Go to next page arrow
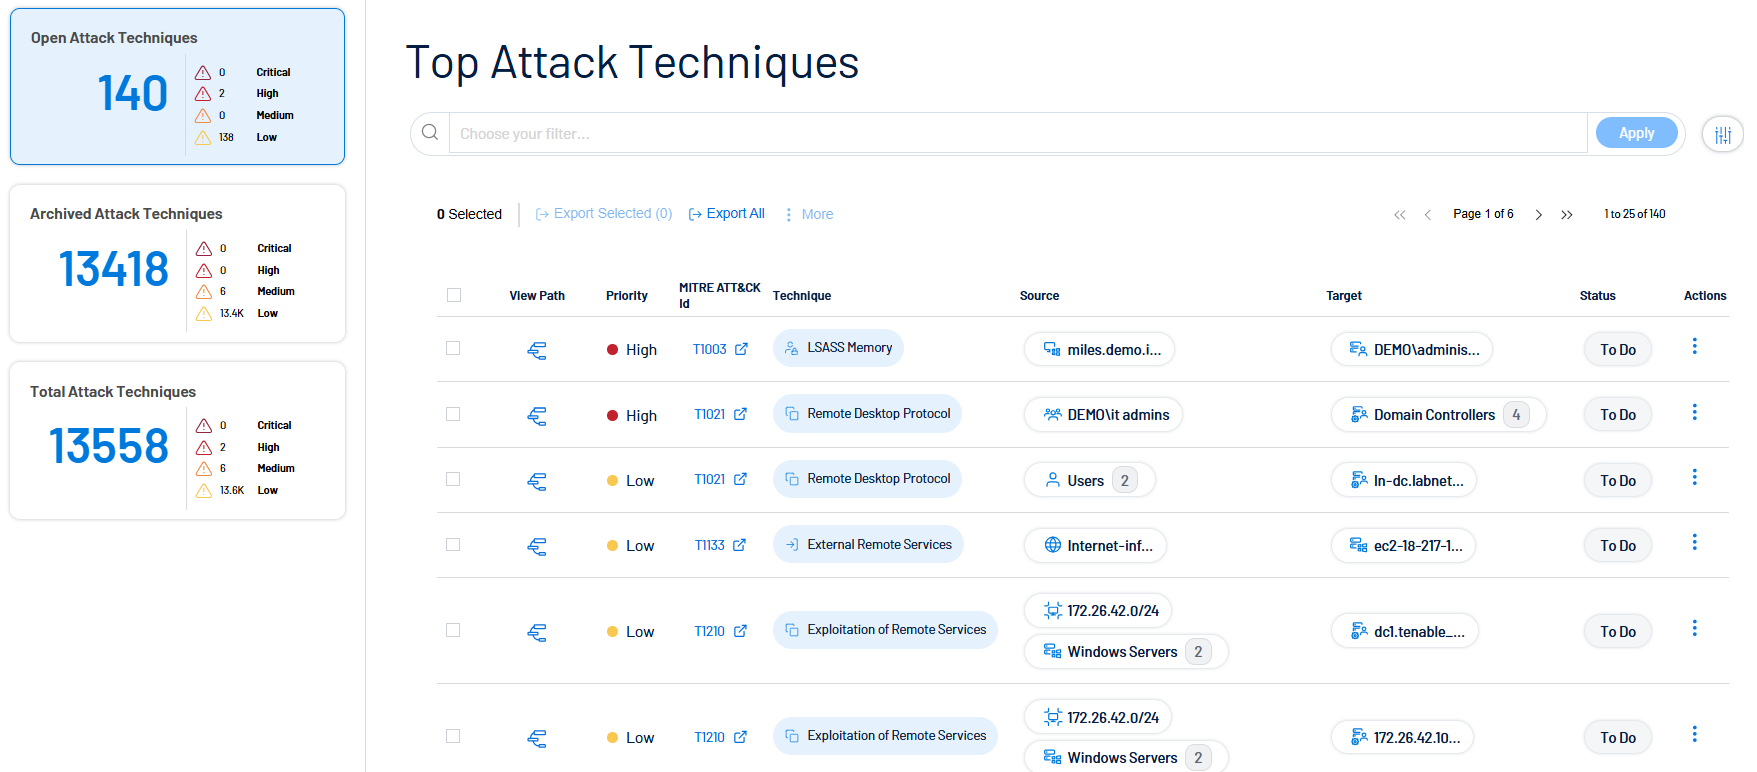 (x=1538, y=215)
